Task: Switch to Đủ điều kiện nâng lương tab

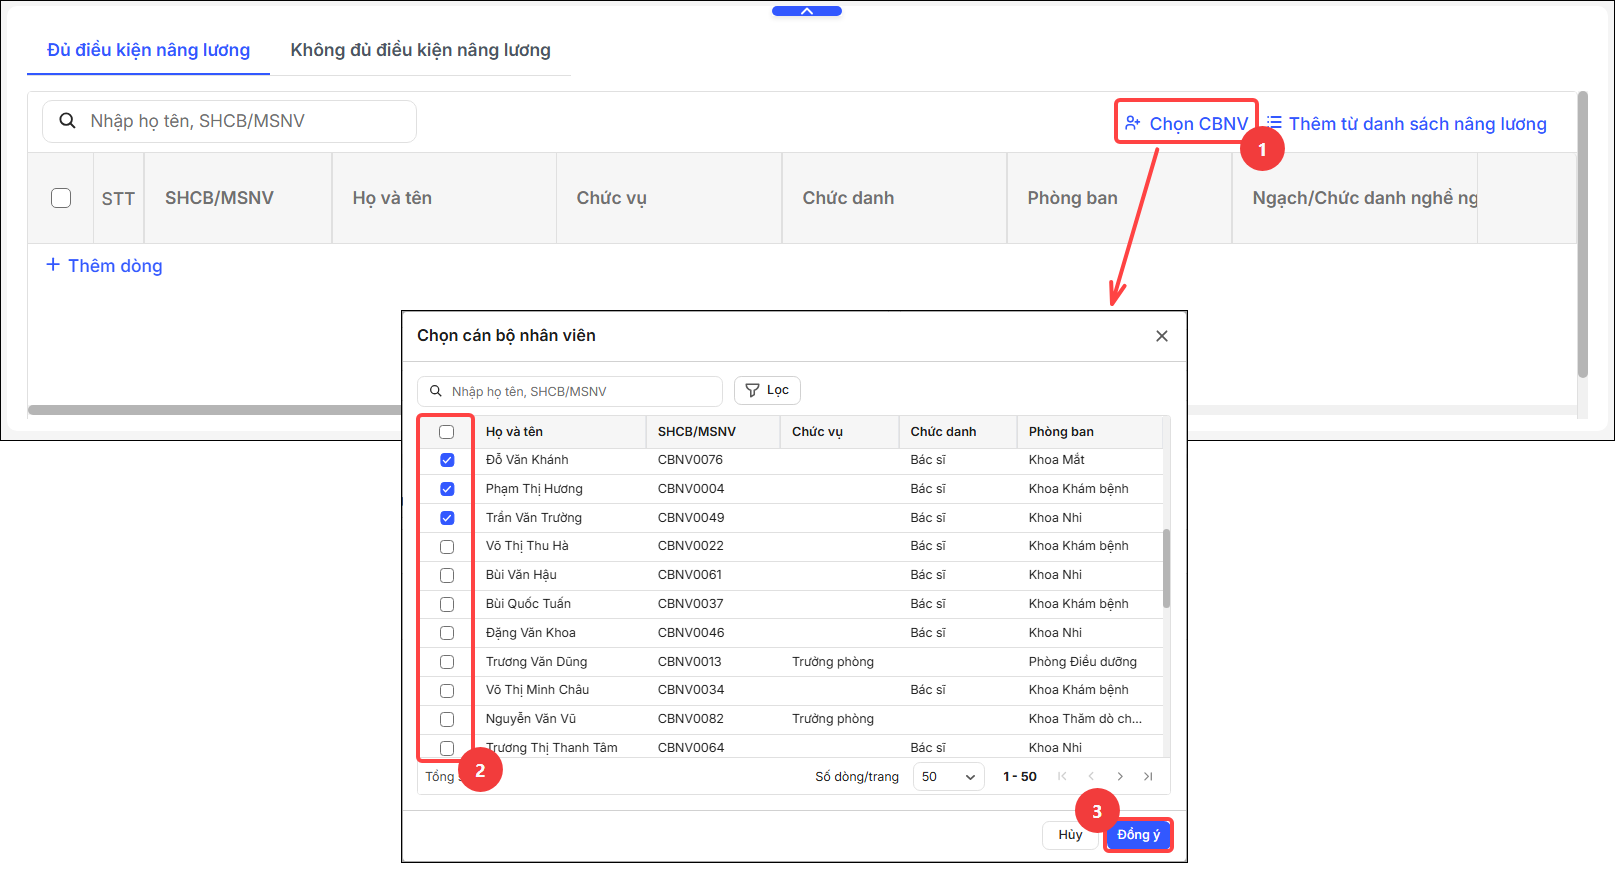Action: (x=148, y=50)
